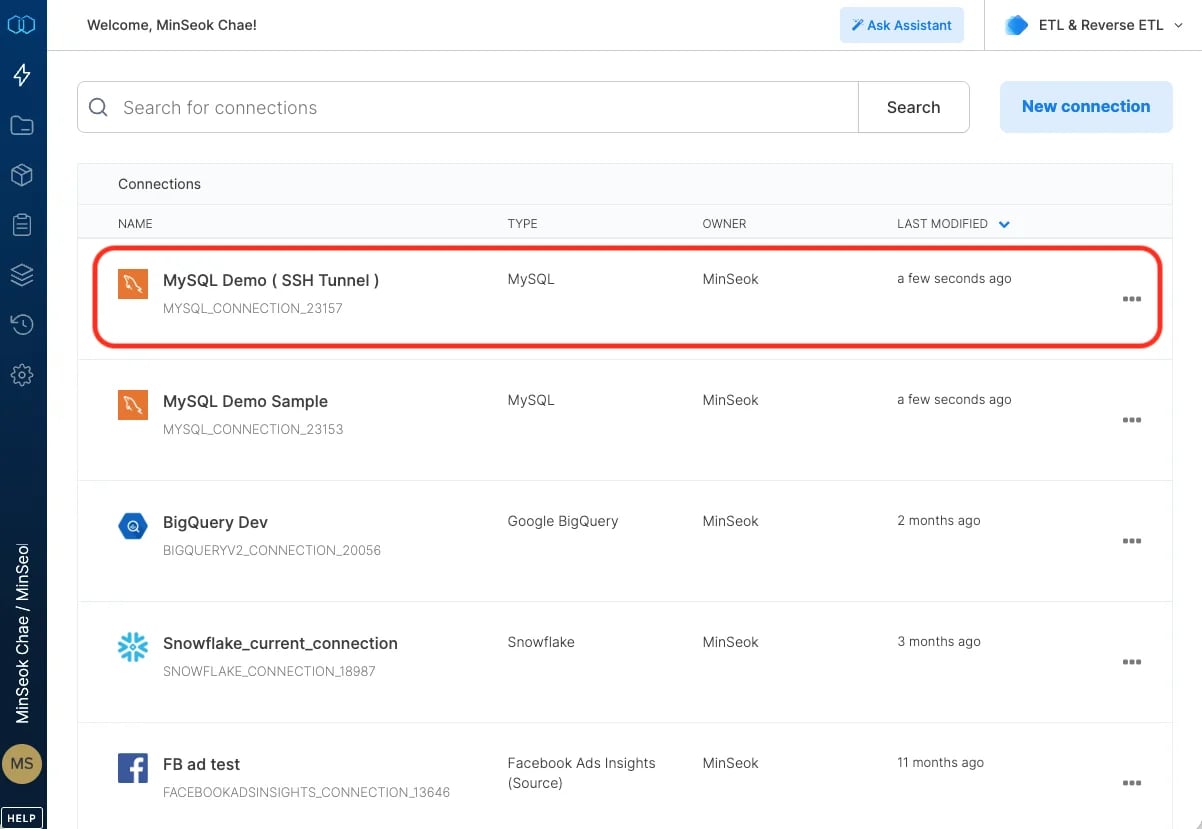Select the cube package icon in sidebar
Screen dimensions: 1202x829
22,175
